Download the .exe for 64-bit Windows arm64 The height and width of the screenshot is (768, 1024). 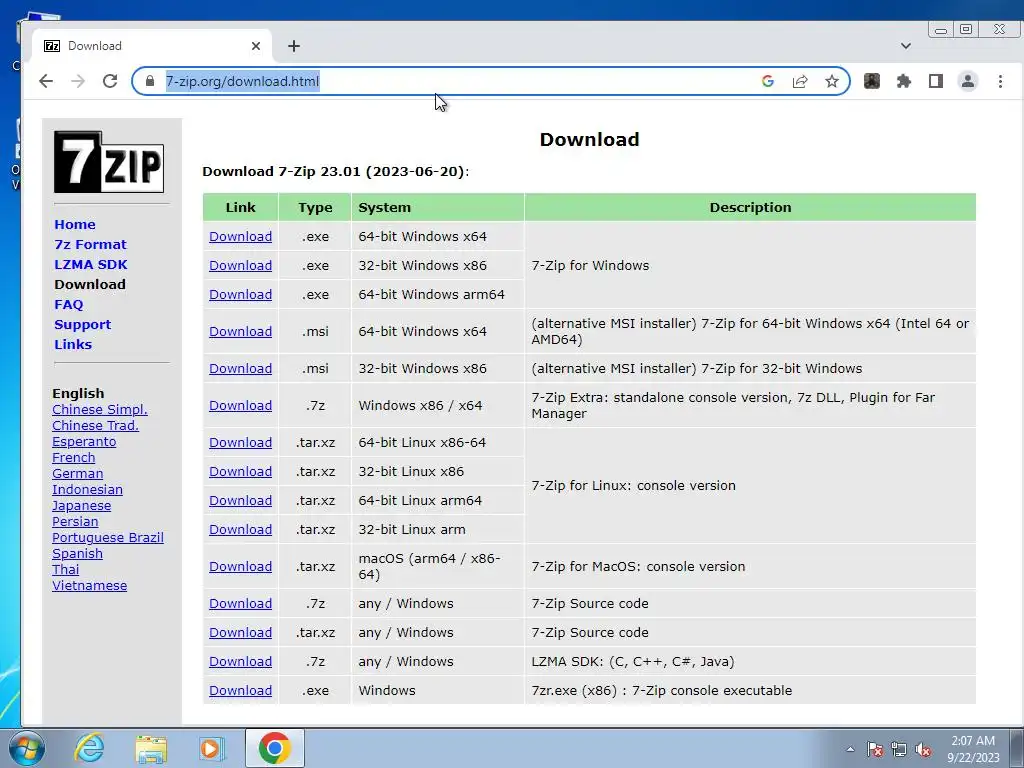(240, 295)
